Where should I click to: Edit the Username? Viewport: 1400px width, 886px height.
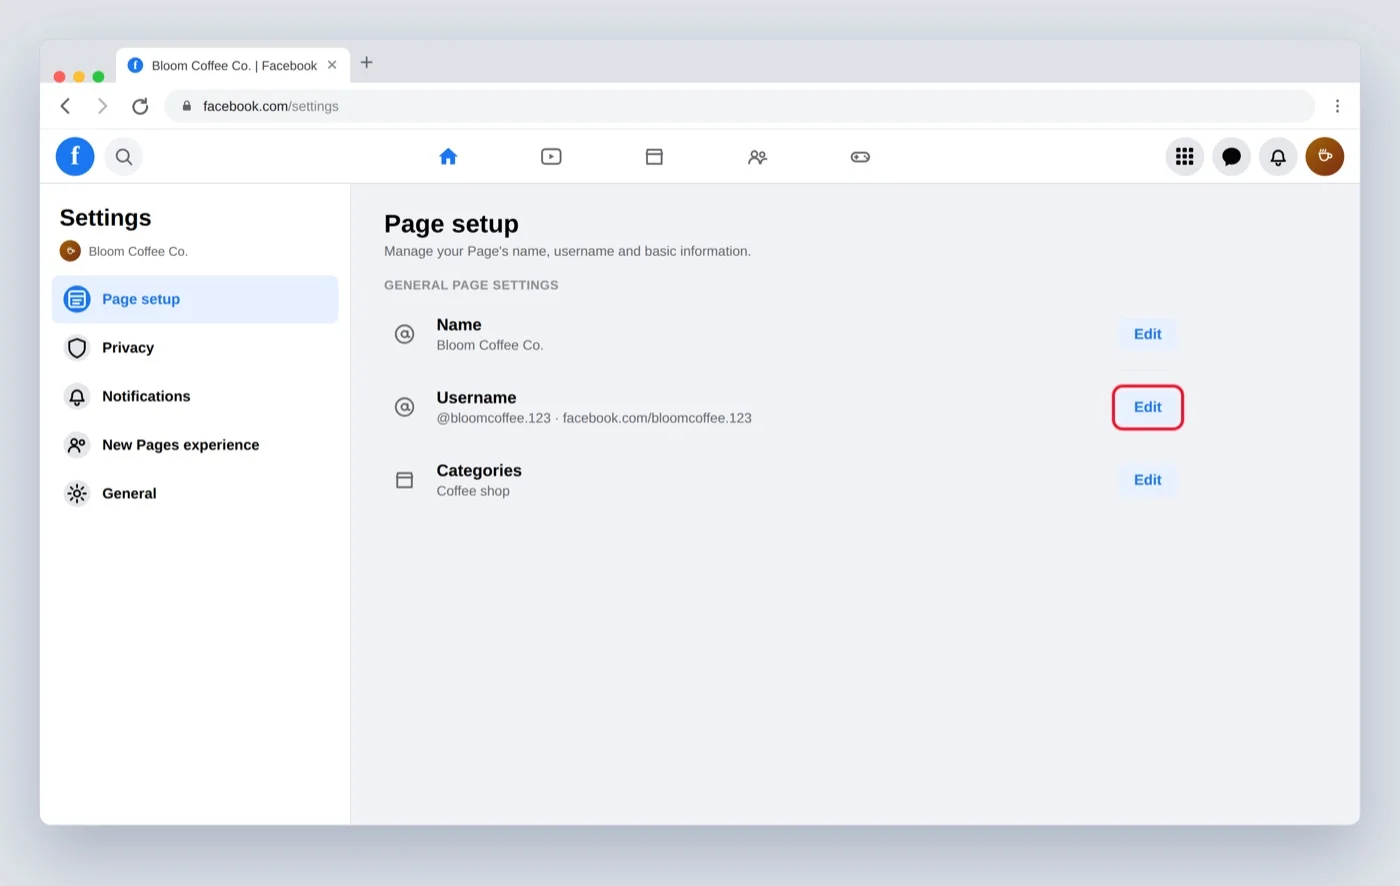(x=1147, y=407)
